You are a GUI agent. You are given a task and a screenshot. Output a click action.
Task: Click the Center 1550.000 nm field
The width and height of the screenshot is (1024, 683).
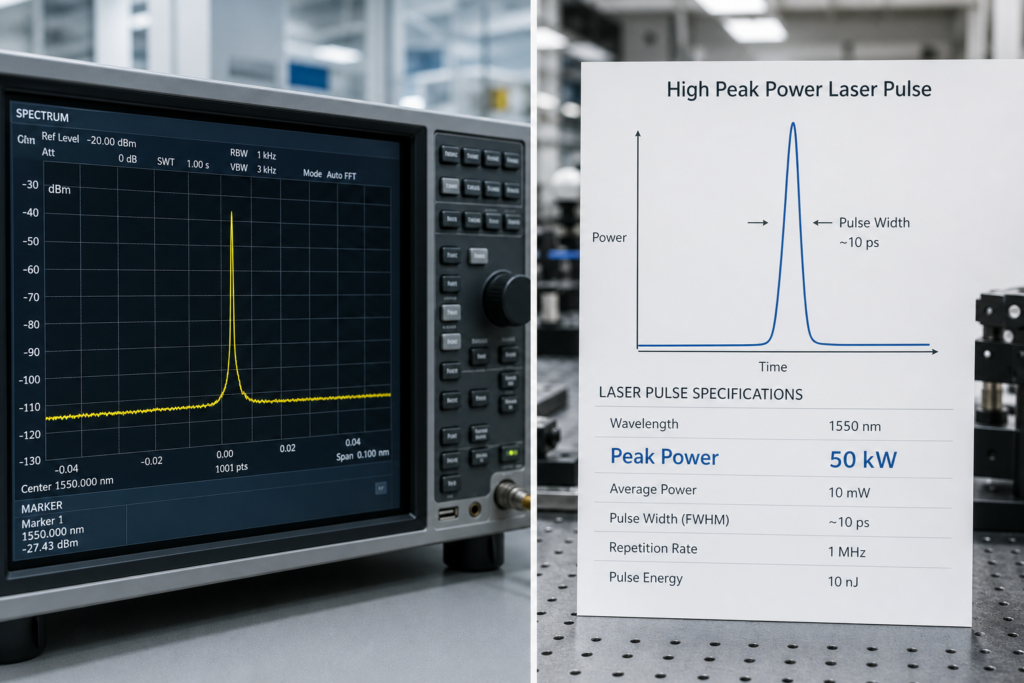point(67,485)
